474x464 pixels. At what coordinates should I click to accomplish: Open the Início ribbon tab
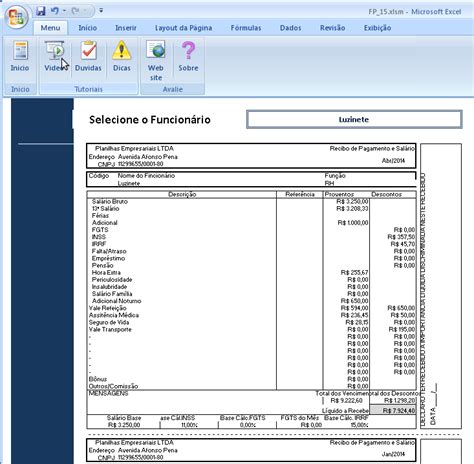click(x=88, y=28)
